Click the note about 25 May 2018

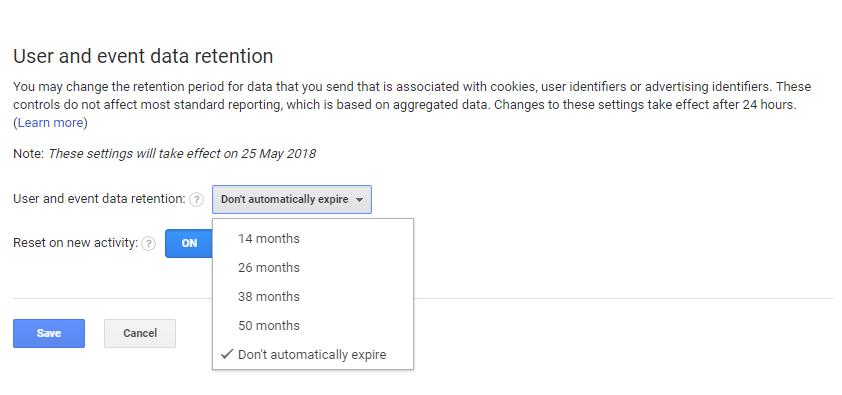[x=164, y=154]
